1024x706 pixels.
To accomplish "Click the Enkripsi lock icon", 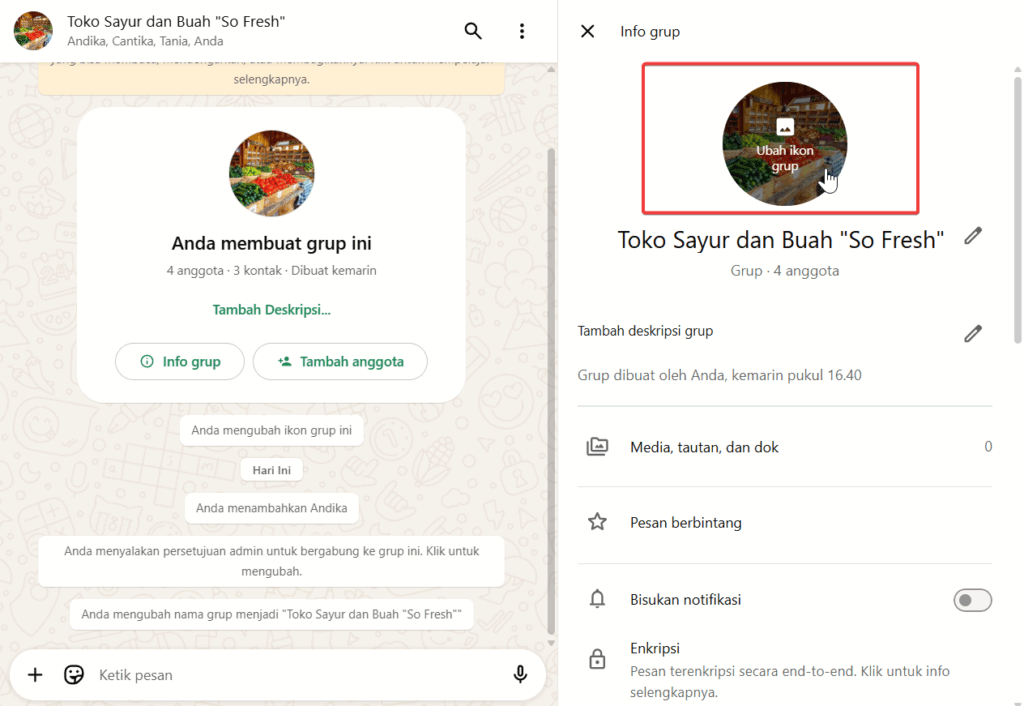I will pyautogui.click(x=597, y=659).
